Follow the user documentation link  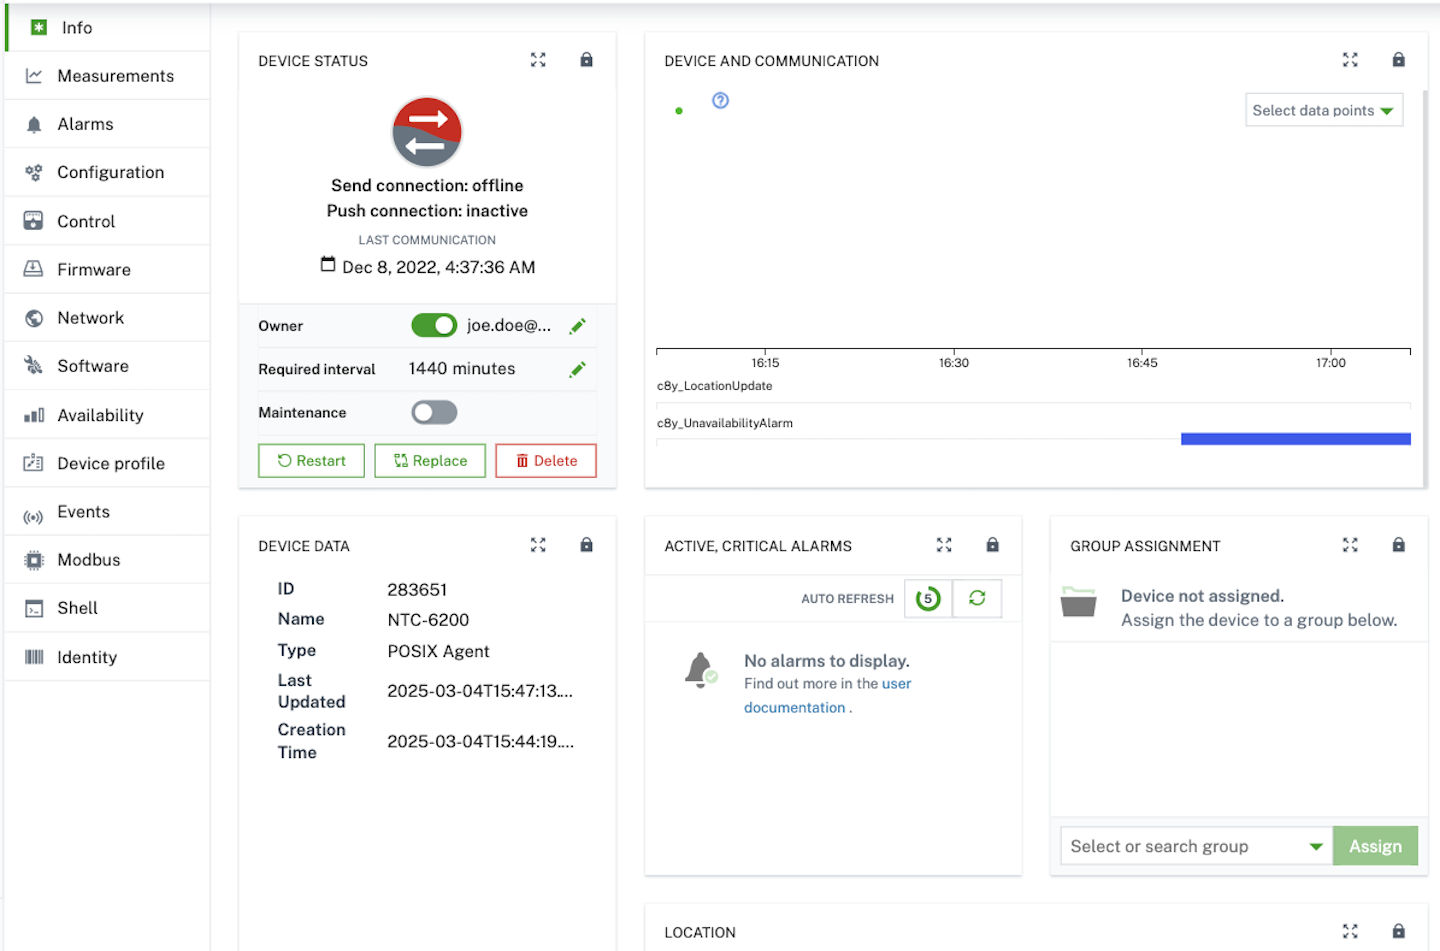[795, 707]
